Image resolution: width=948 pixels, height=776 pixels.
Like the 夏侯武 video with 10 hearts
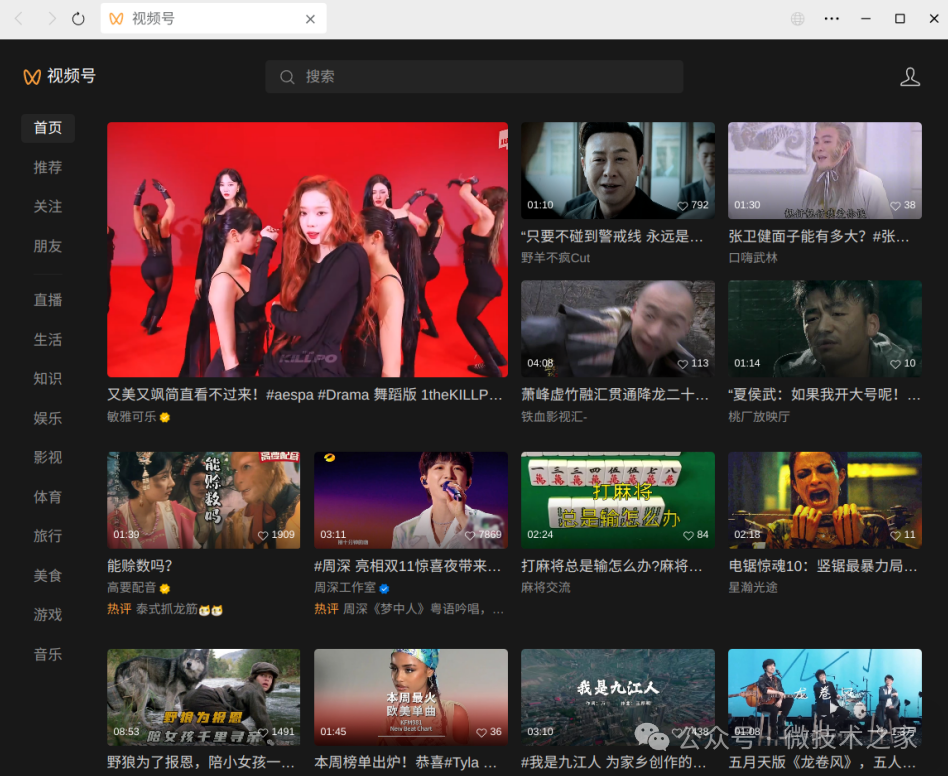pyautogui.click(x=895, y=364)
